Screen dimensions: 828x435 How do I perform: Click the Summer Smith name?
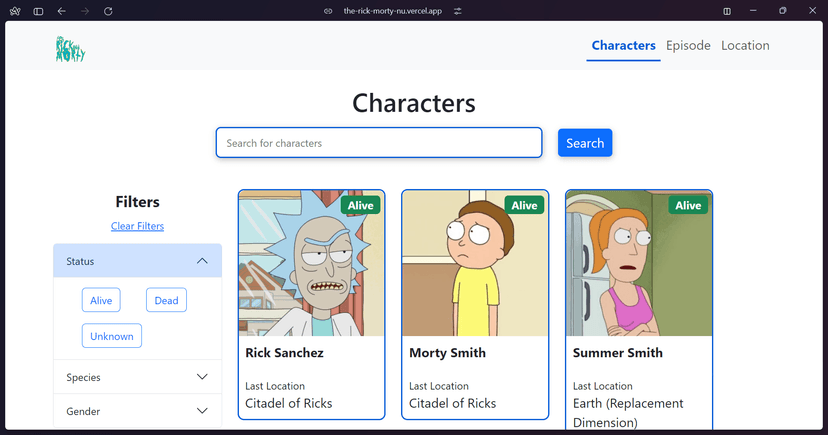click(617, 353)
